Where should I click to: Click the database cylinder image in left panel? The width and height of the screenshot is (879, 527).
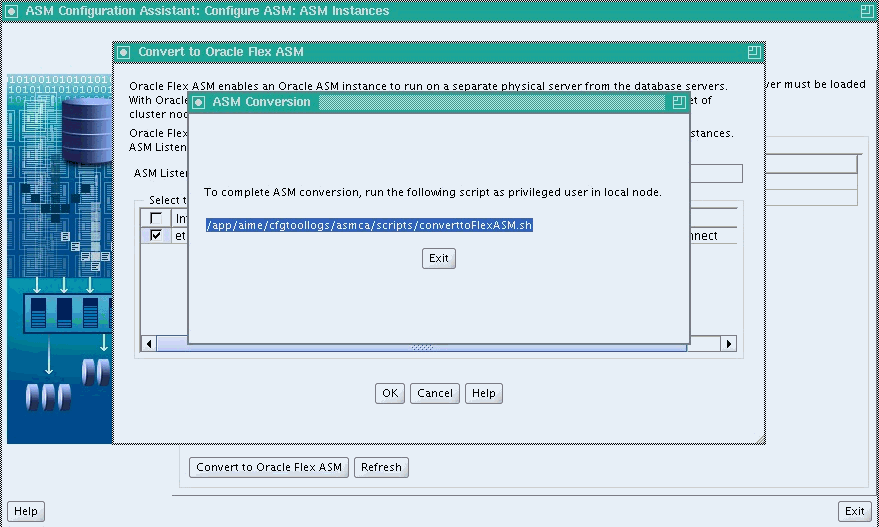(86, 131)
